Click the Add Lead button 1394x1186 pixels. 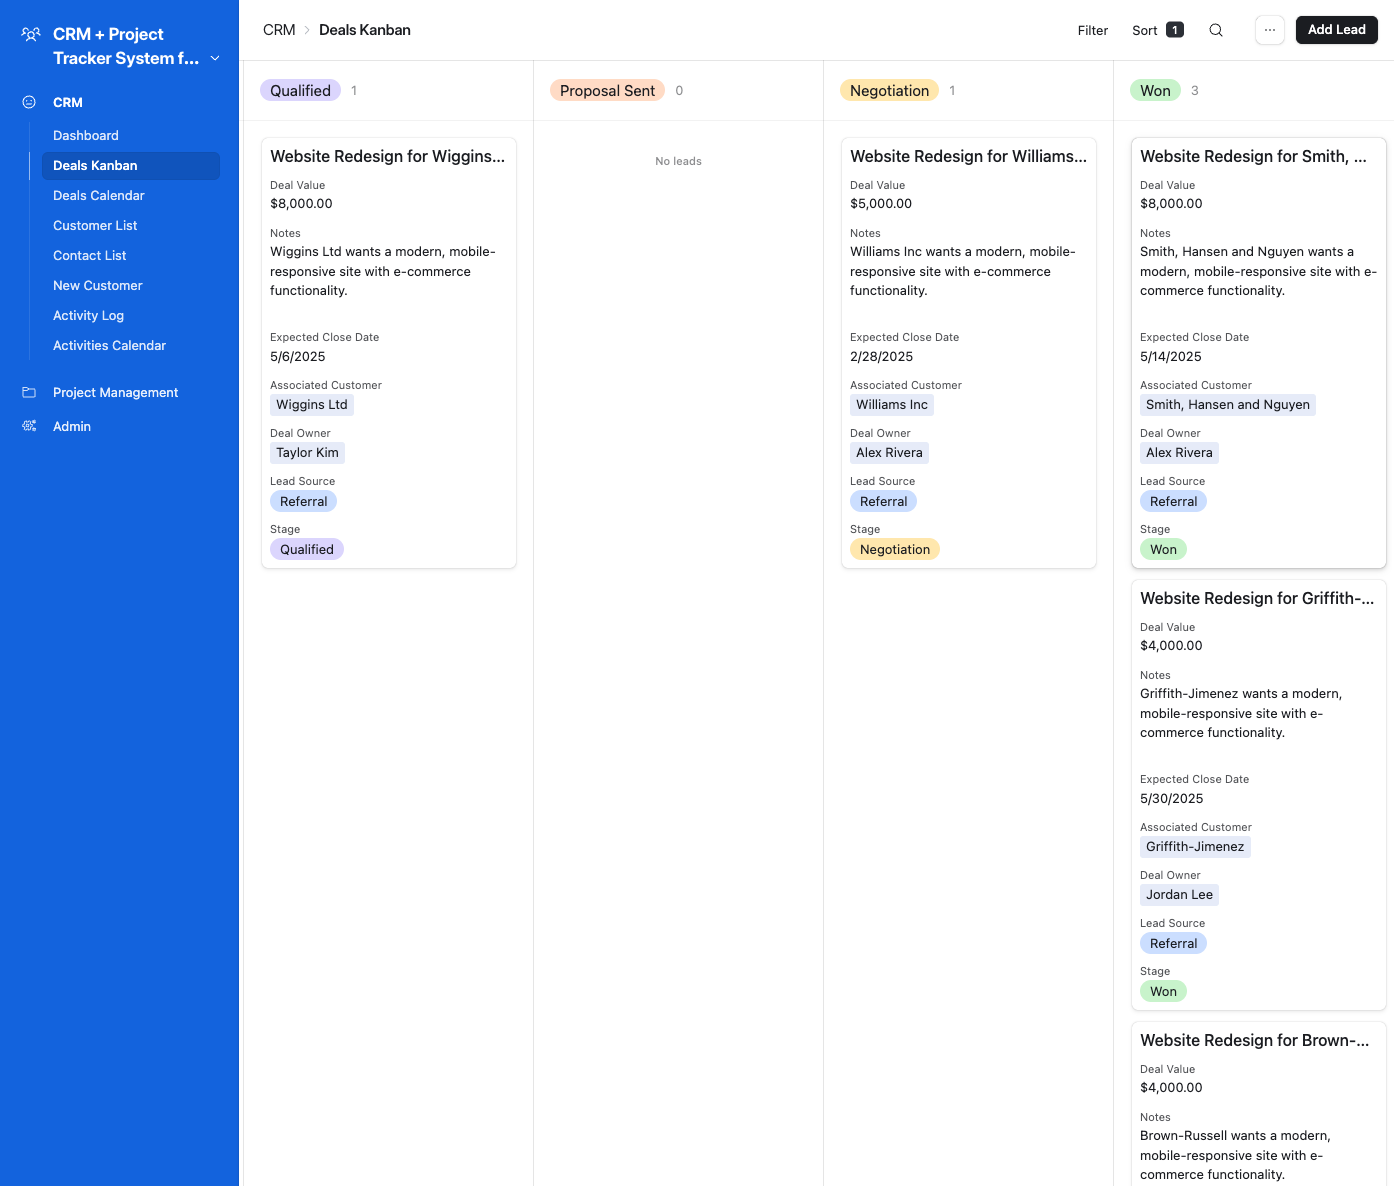tap(1336, 30)
